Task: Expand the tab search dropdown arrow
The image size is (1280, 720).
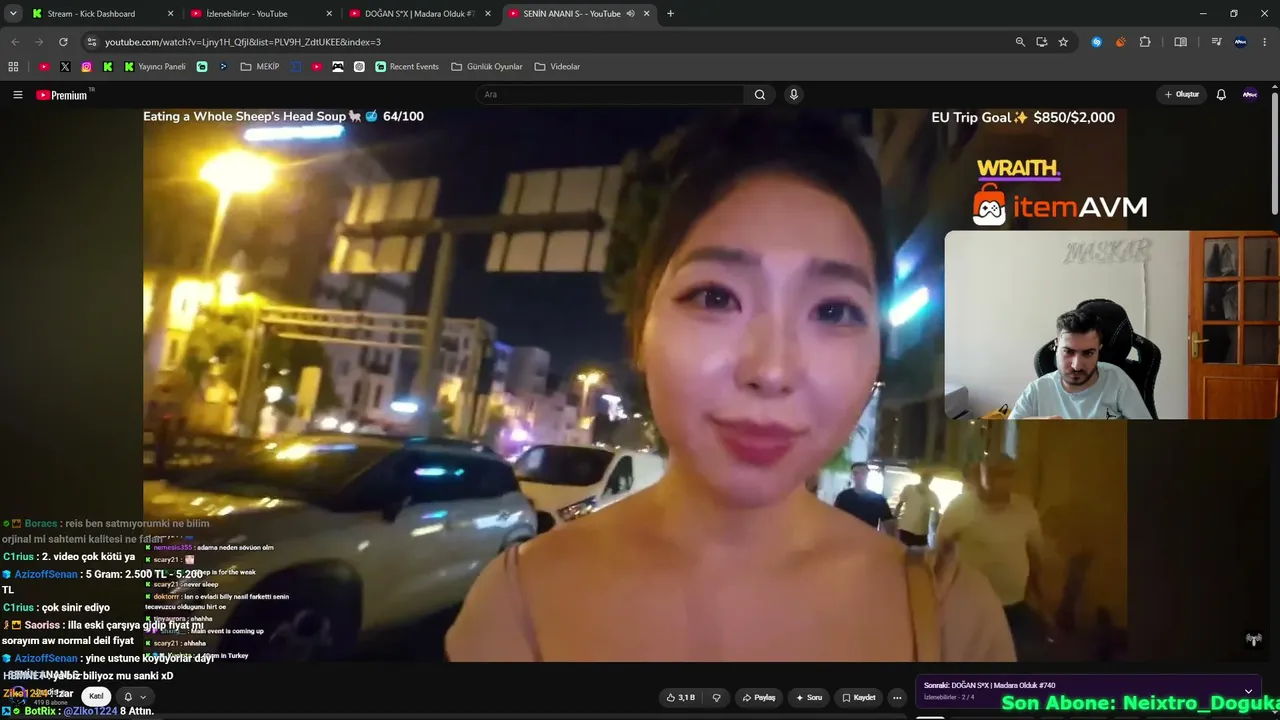Action: 13,14
